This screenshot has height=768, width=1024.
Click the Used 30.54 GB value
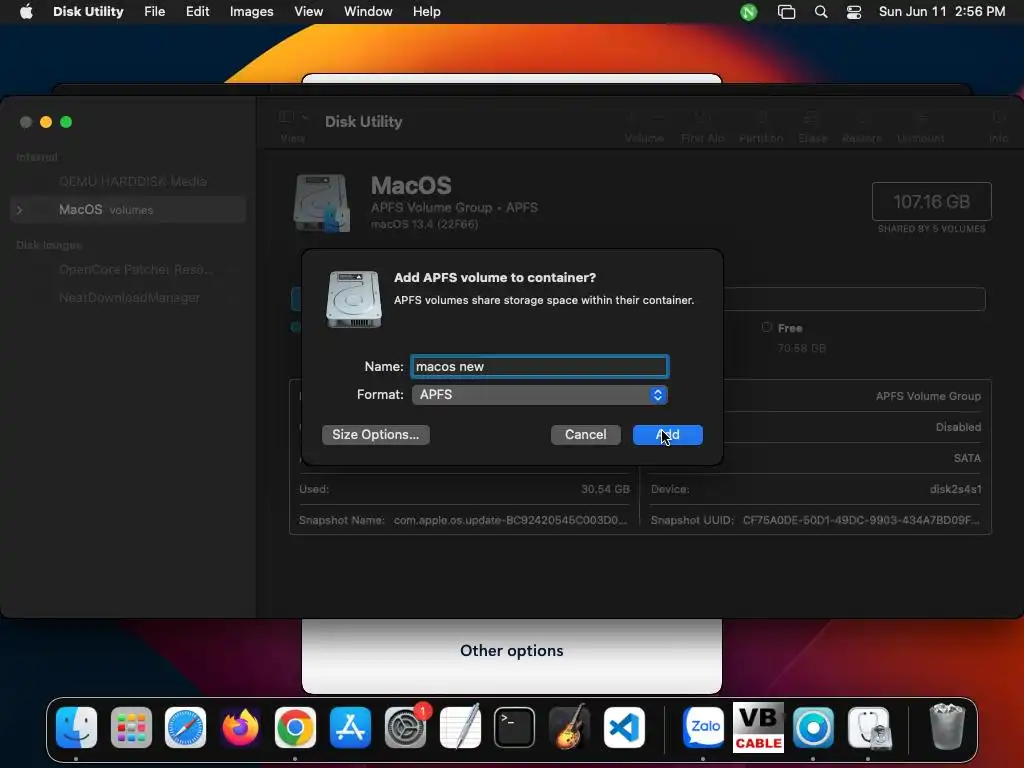pos(605,489)
